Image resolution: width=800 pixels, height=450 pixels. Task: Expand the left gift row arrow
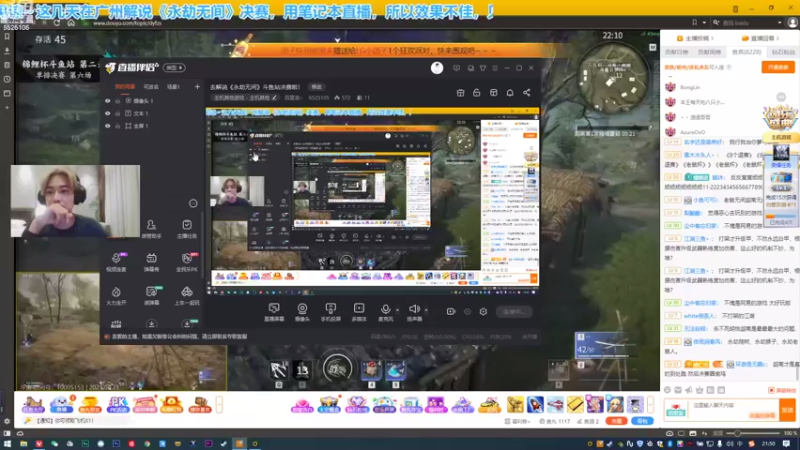point(219,405)
